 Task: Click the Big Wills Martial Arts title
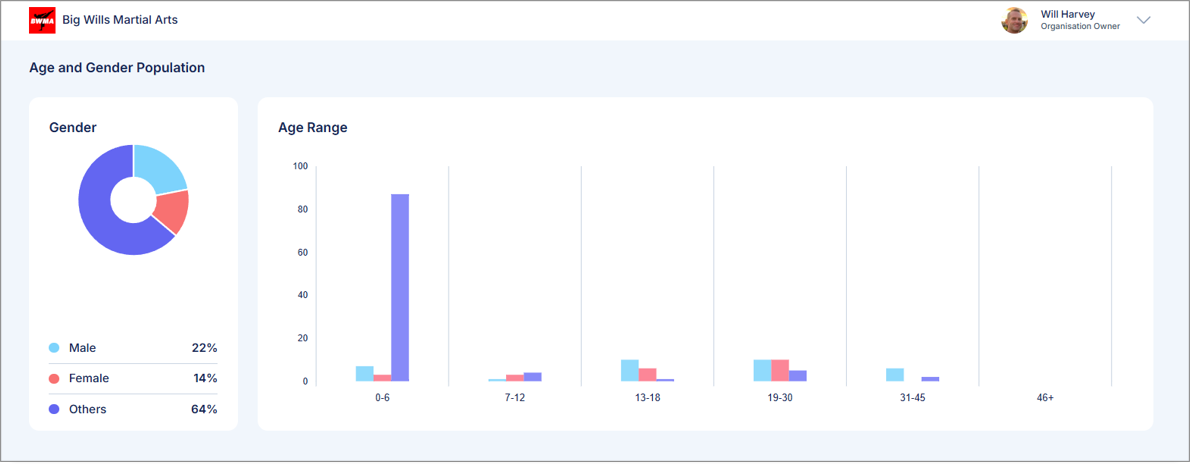[120, 20]
